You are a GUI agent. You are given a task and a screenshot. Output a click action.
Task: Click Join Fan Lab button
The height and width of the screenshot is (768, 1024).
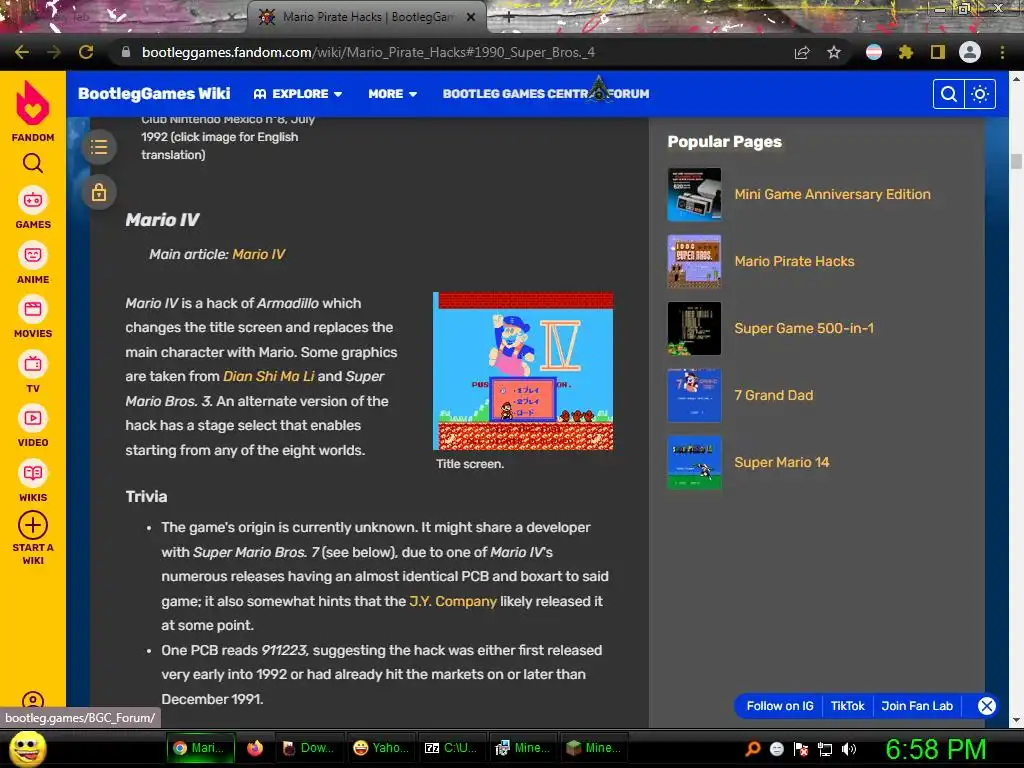click(x=917, y=706)
